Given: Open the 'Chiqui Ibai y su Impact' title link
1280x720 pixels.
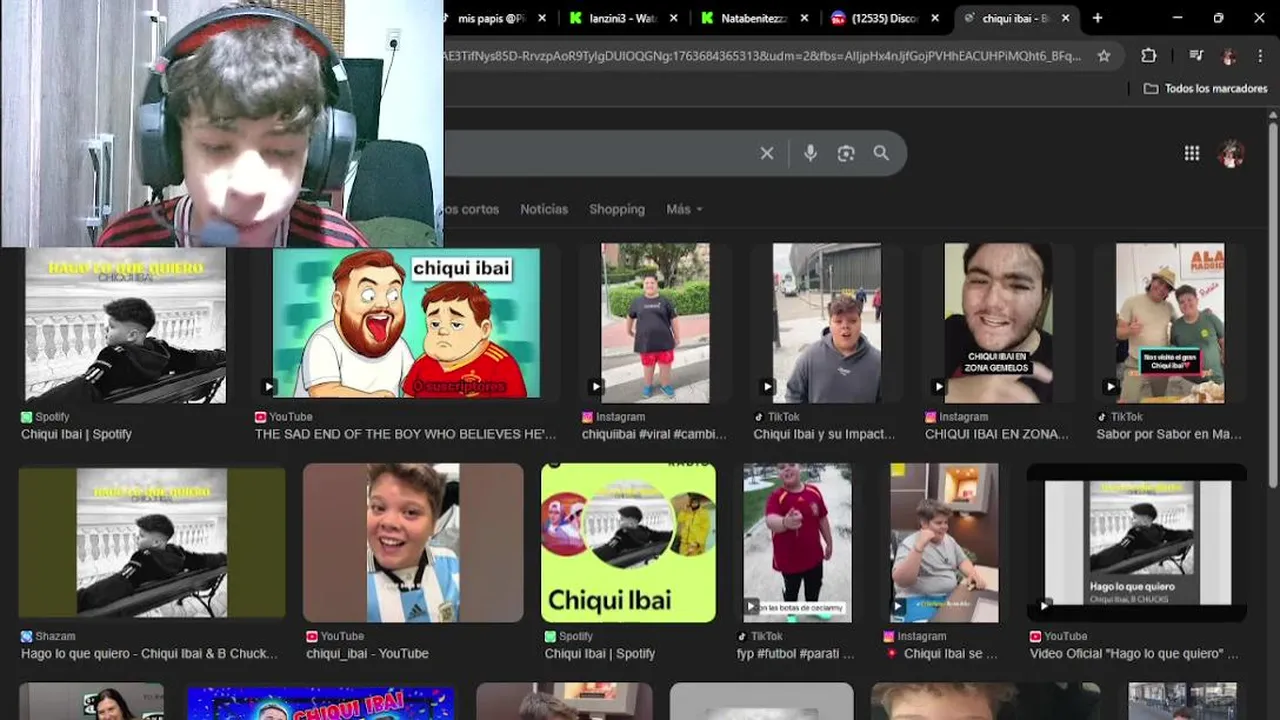Looking at the screenshot, I should point(824,434).
